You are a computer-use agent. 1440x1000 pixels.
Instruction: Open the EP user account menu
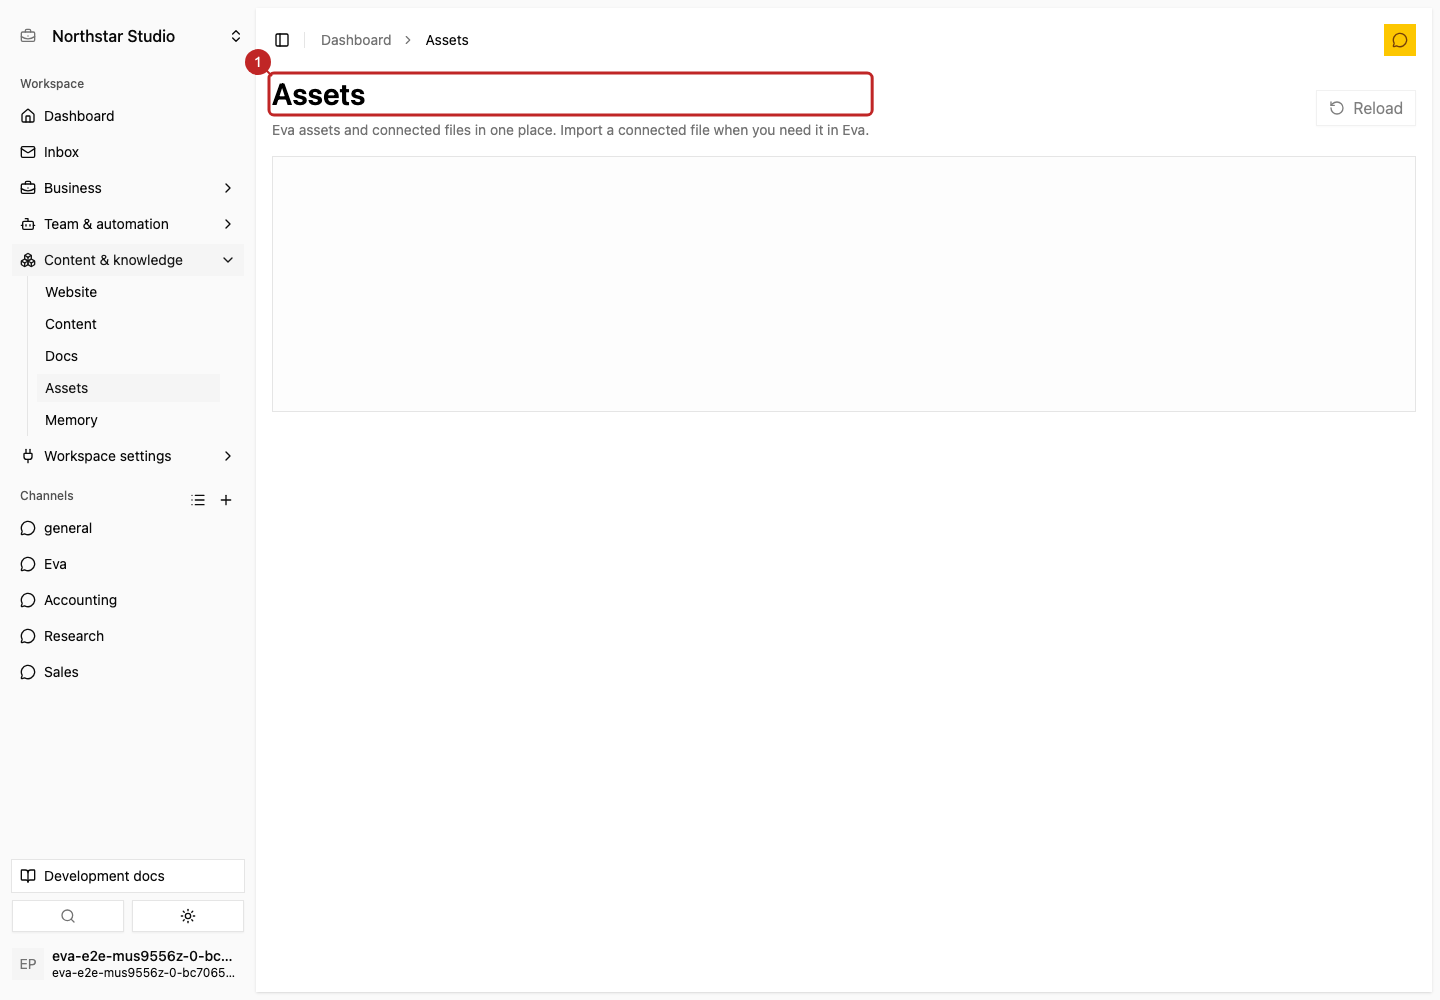click(x=128, y=964)
